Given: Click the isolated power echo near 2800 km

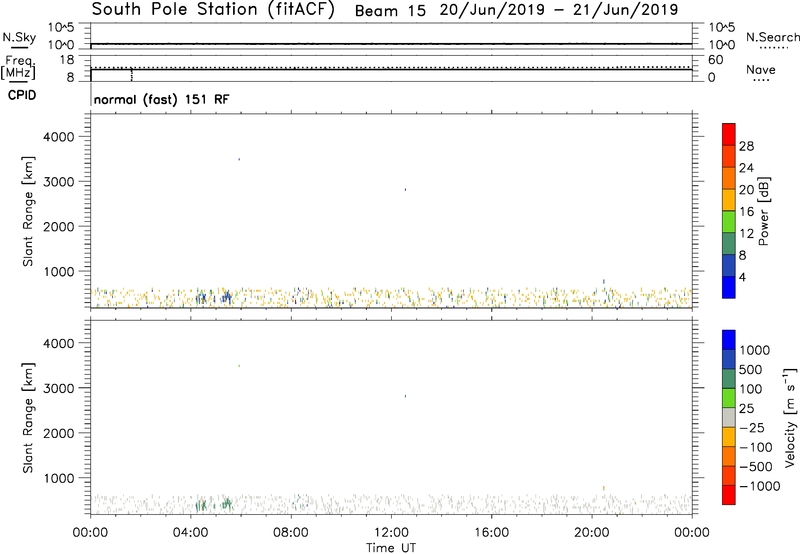Looking at the screenshot, I should 405,189.
